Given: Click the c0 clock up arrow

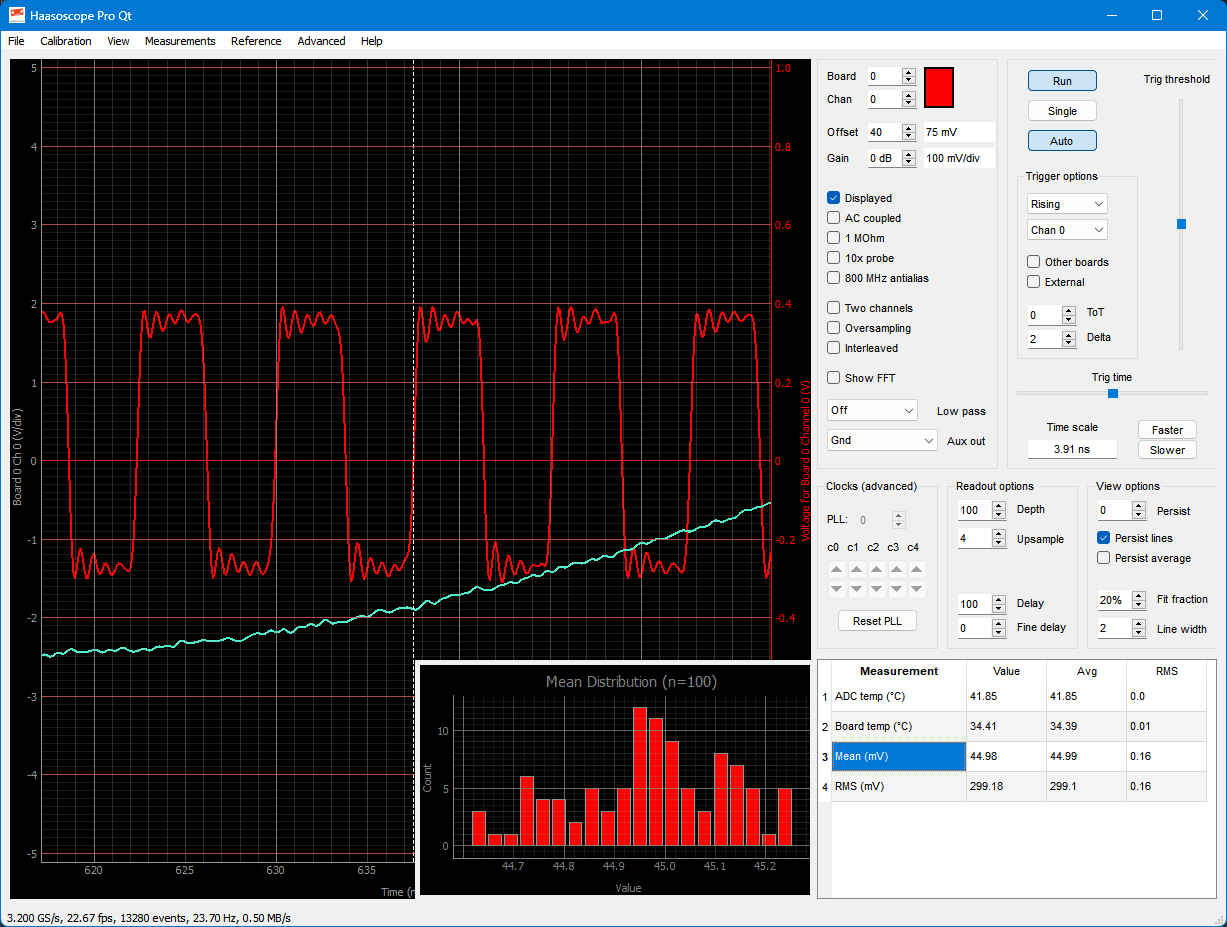Looking at the screenshot, I should pos(836,569).
